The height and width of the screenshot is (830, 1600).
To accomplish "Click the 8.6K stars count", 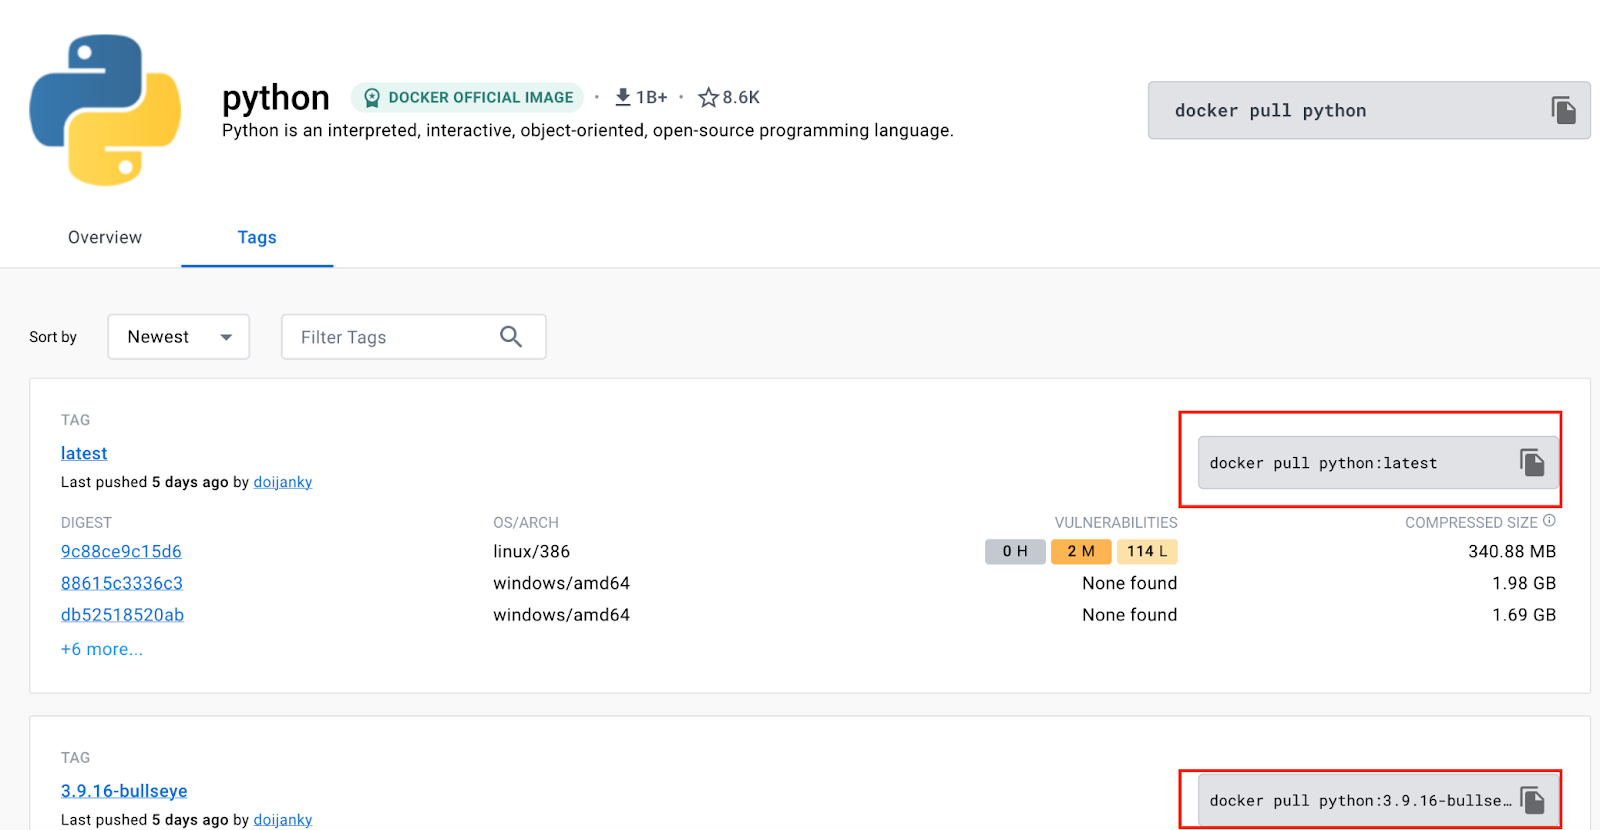I will (x=741, y=97).
